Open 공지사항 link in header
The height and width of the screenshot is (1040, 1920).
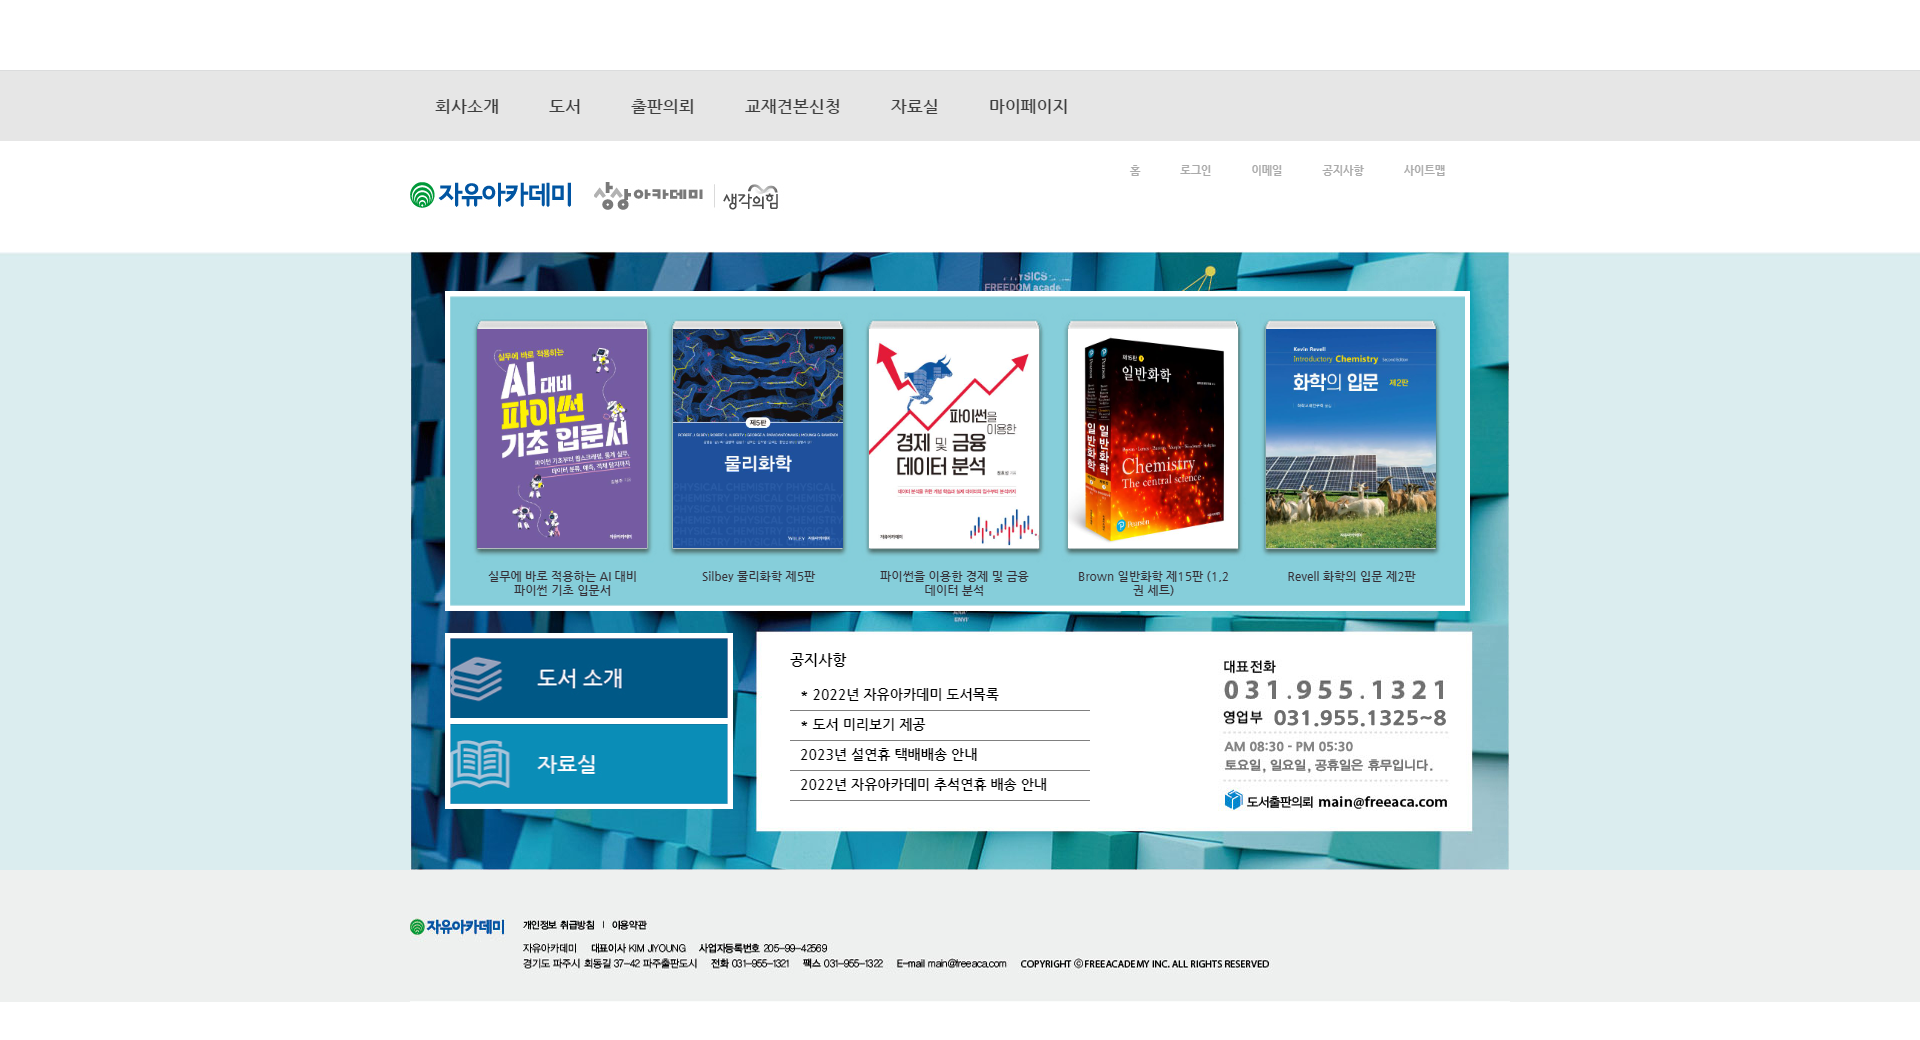tap(1342, 170)
